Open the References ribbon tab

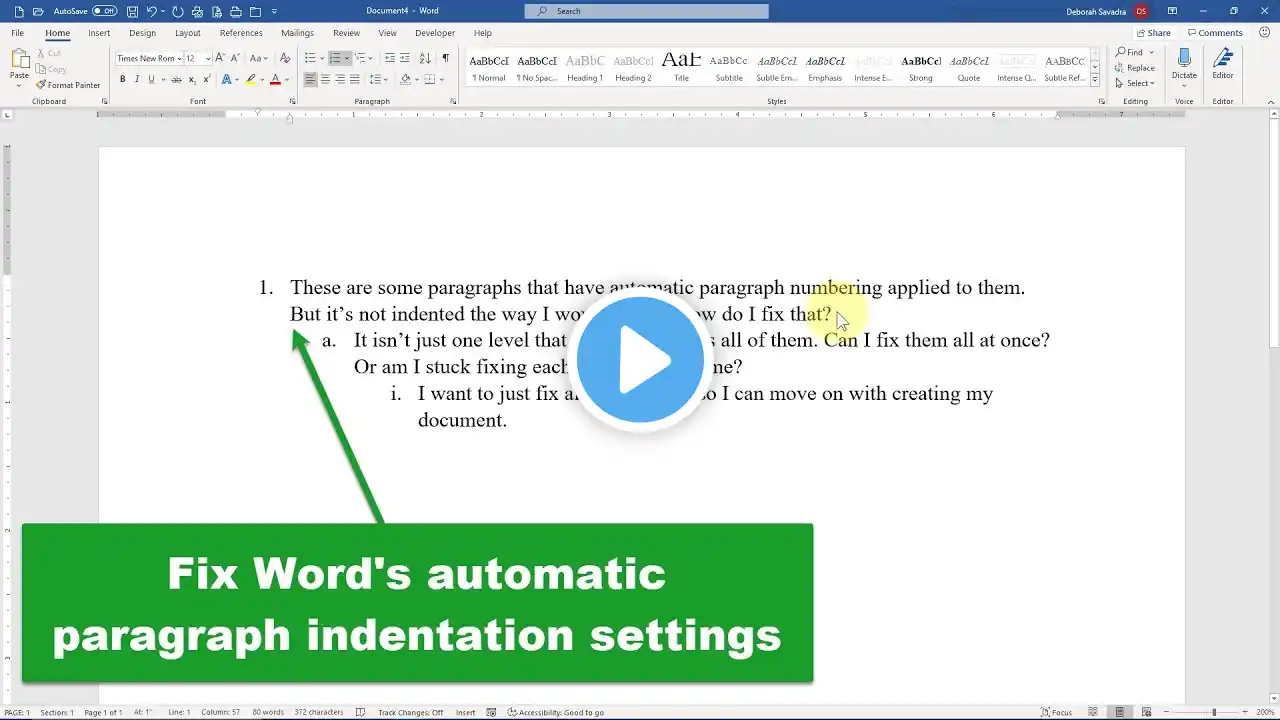click(241, 33)
